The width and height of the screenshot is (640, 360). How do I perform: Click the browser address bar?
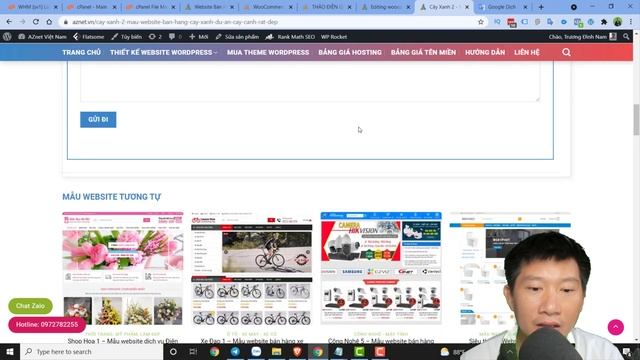269,22
